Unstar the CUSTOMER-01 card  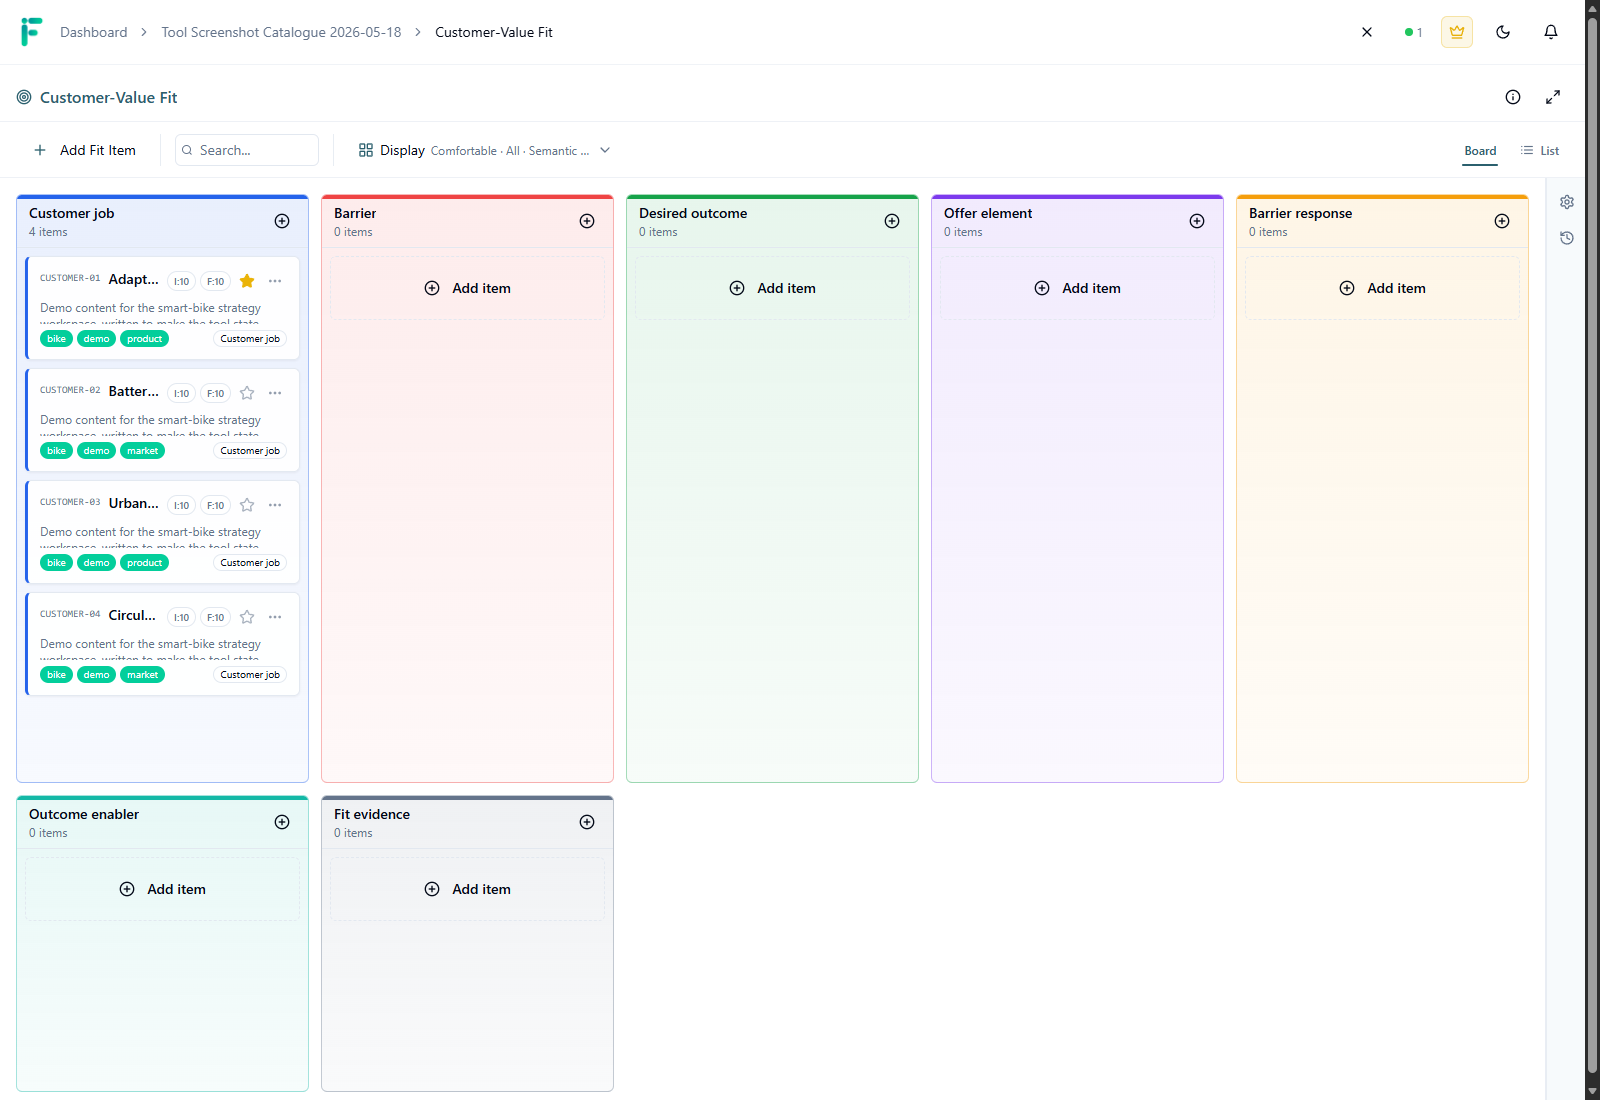point(247,281)
